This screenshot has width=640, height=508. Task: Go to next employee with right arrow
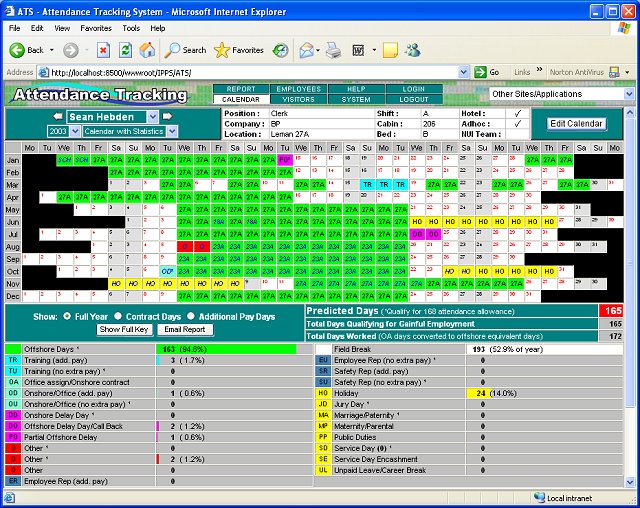pyautogui.click(x=167, y=116)
